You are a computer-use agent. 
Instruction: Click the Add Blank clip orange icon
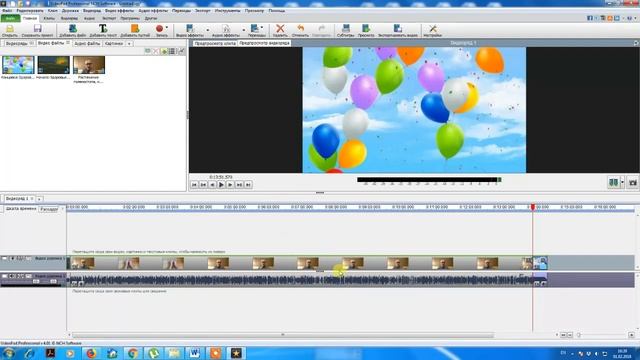[135, 28]
